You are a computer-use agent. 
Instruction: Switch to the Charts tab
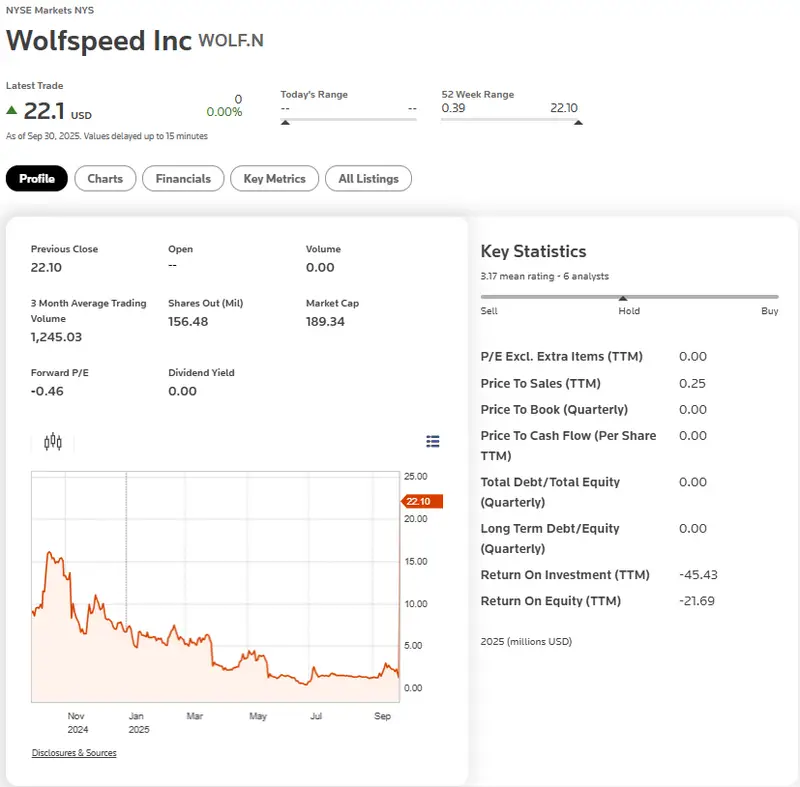point(105,178)
